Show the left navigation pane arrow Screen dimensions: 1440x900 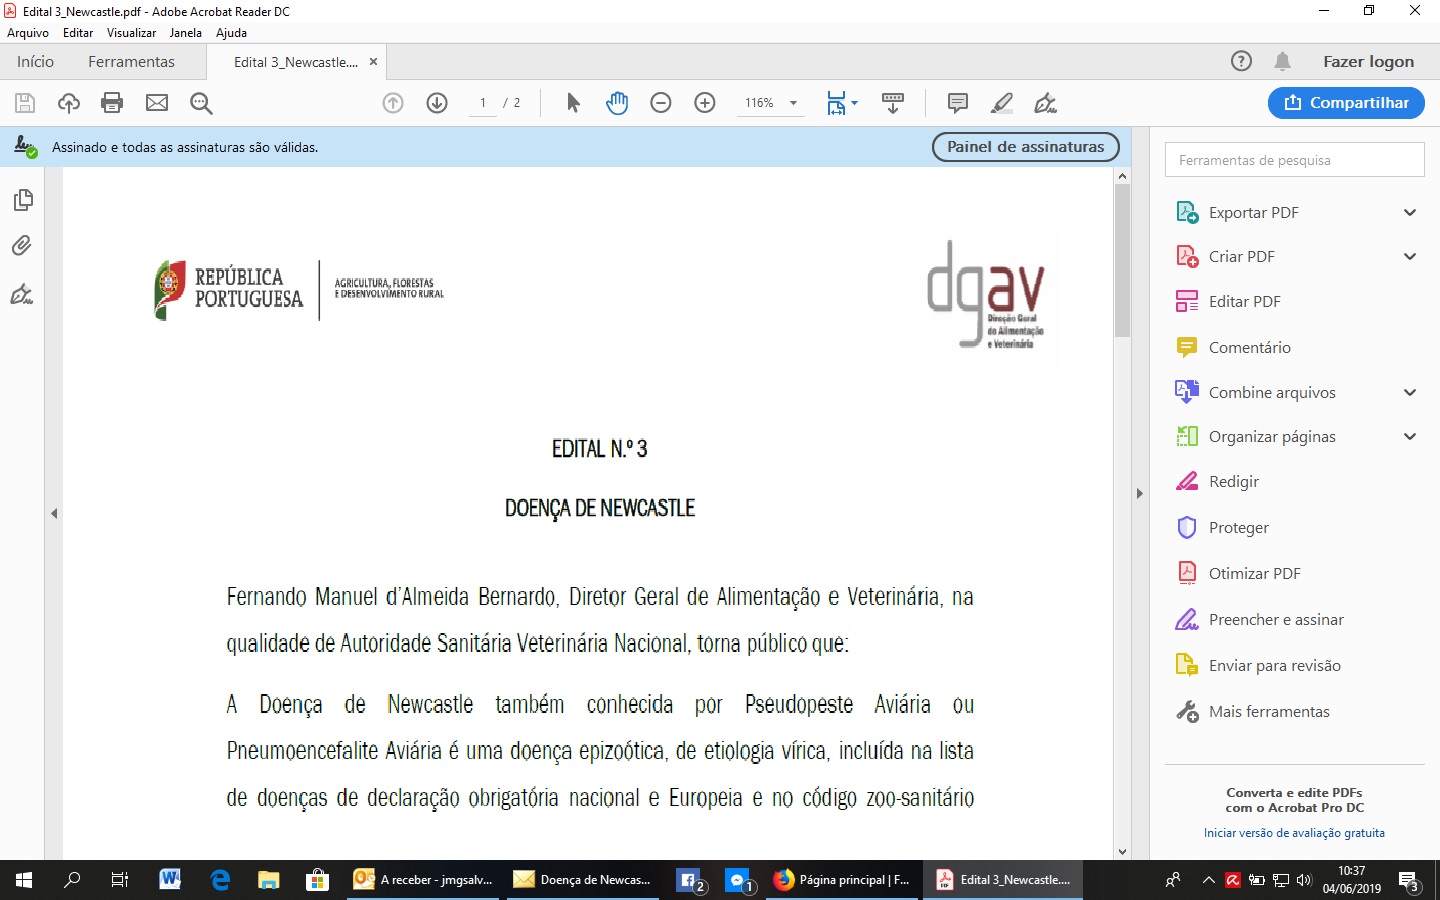pos(54,513)
